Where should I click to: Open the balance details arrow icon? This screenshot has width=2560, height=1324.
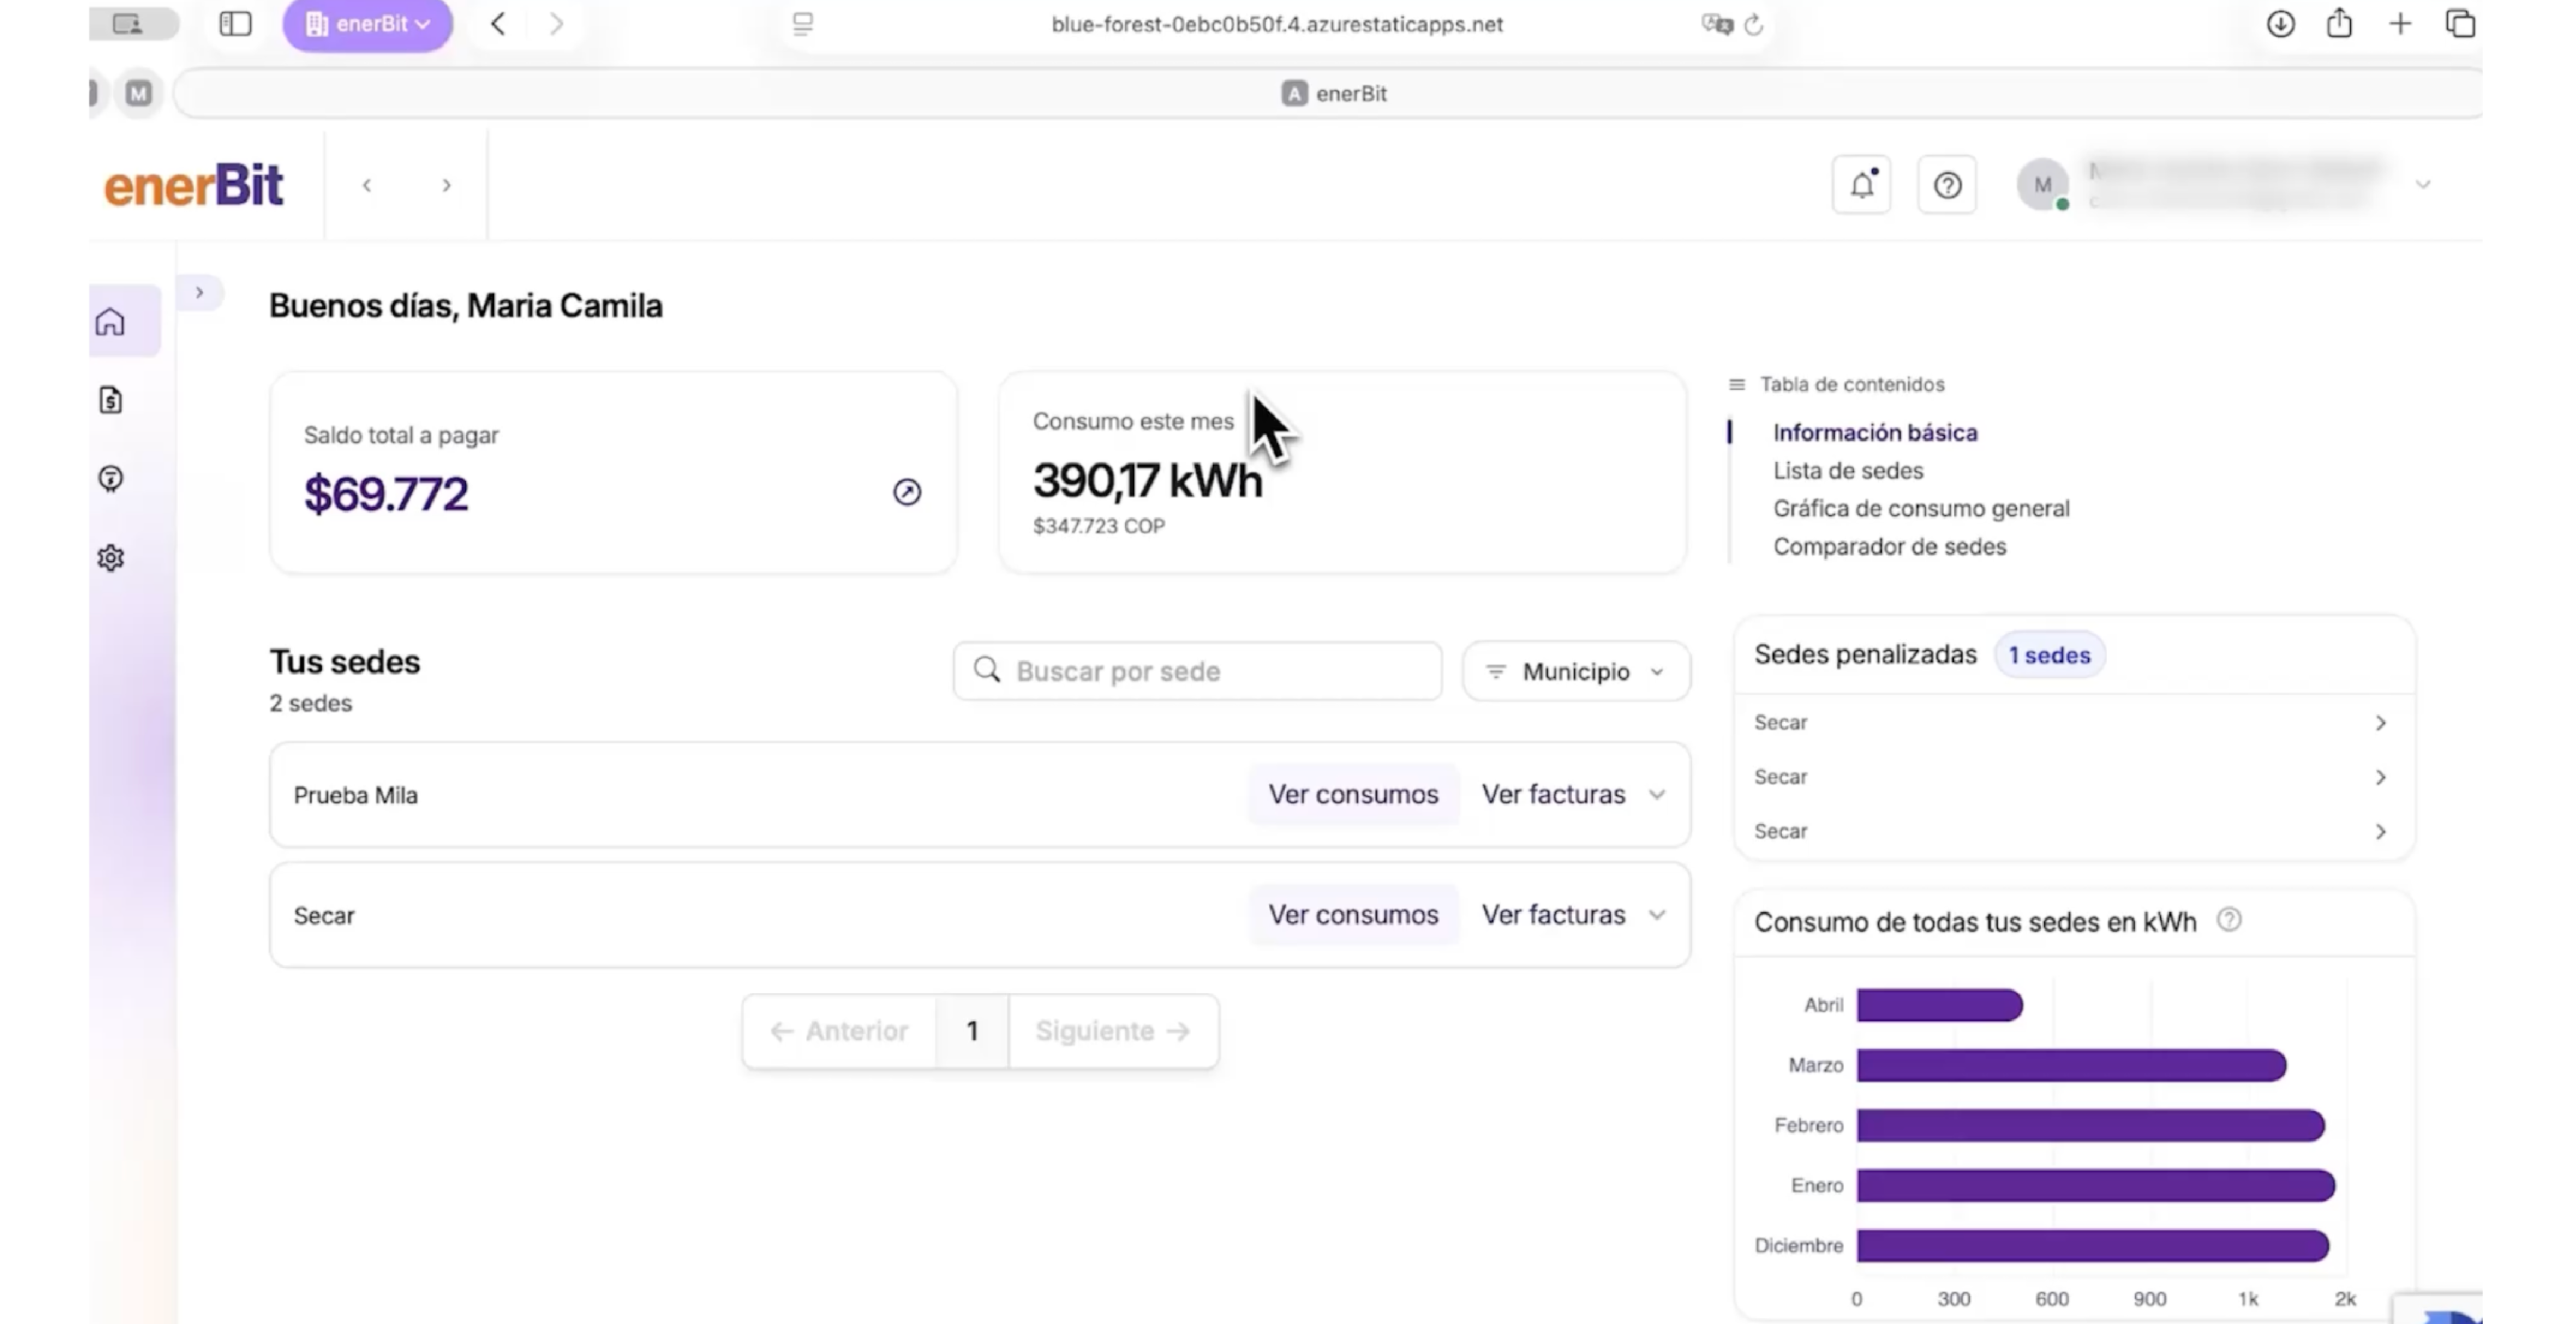click(x=907, y=492)
